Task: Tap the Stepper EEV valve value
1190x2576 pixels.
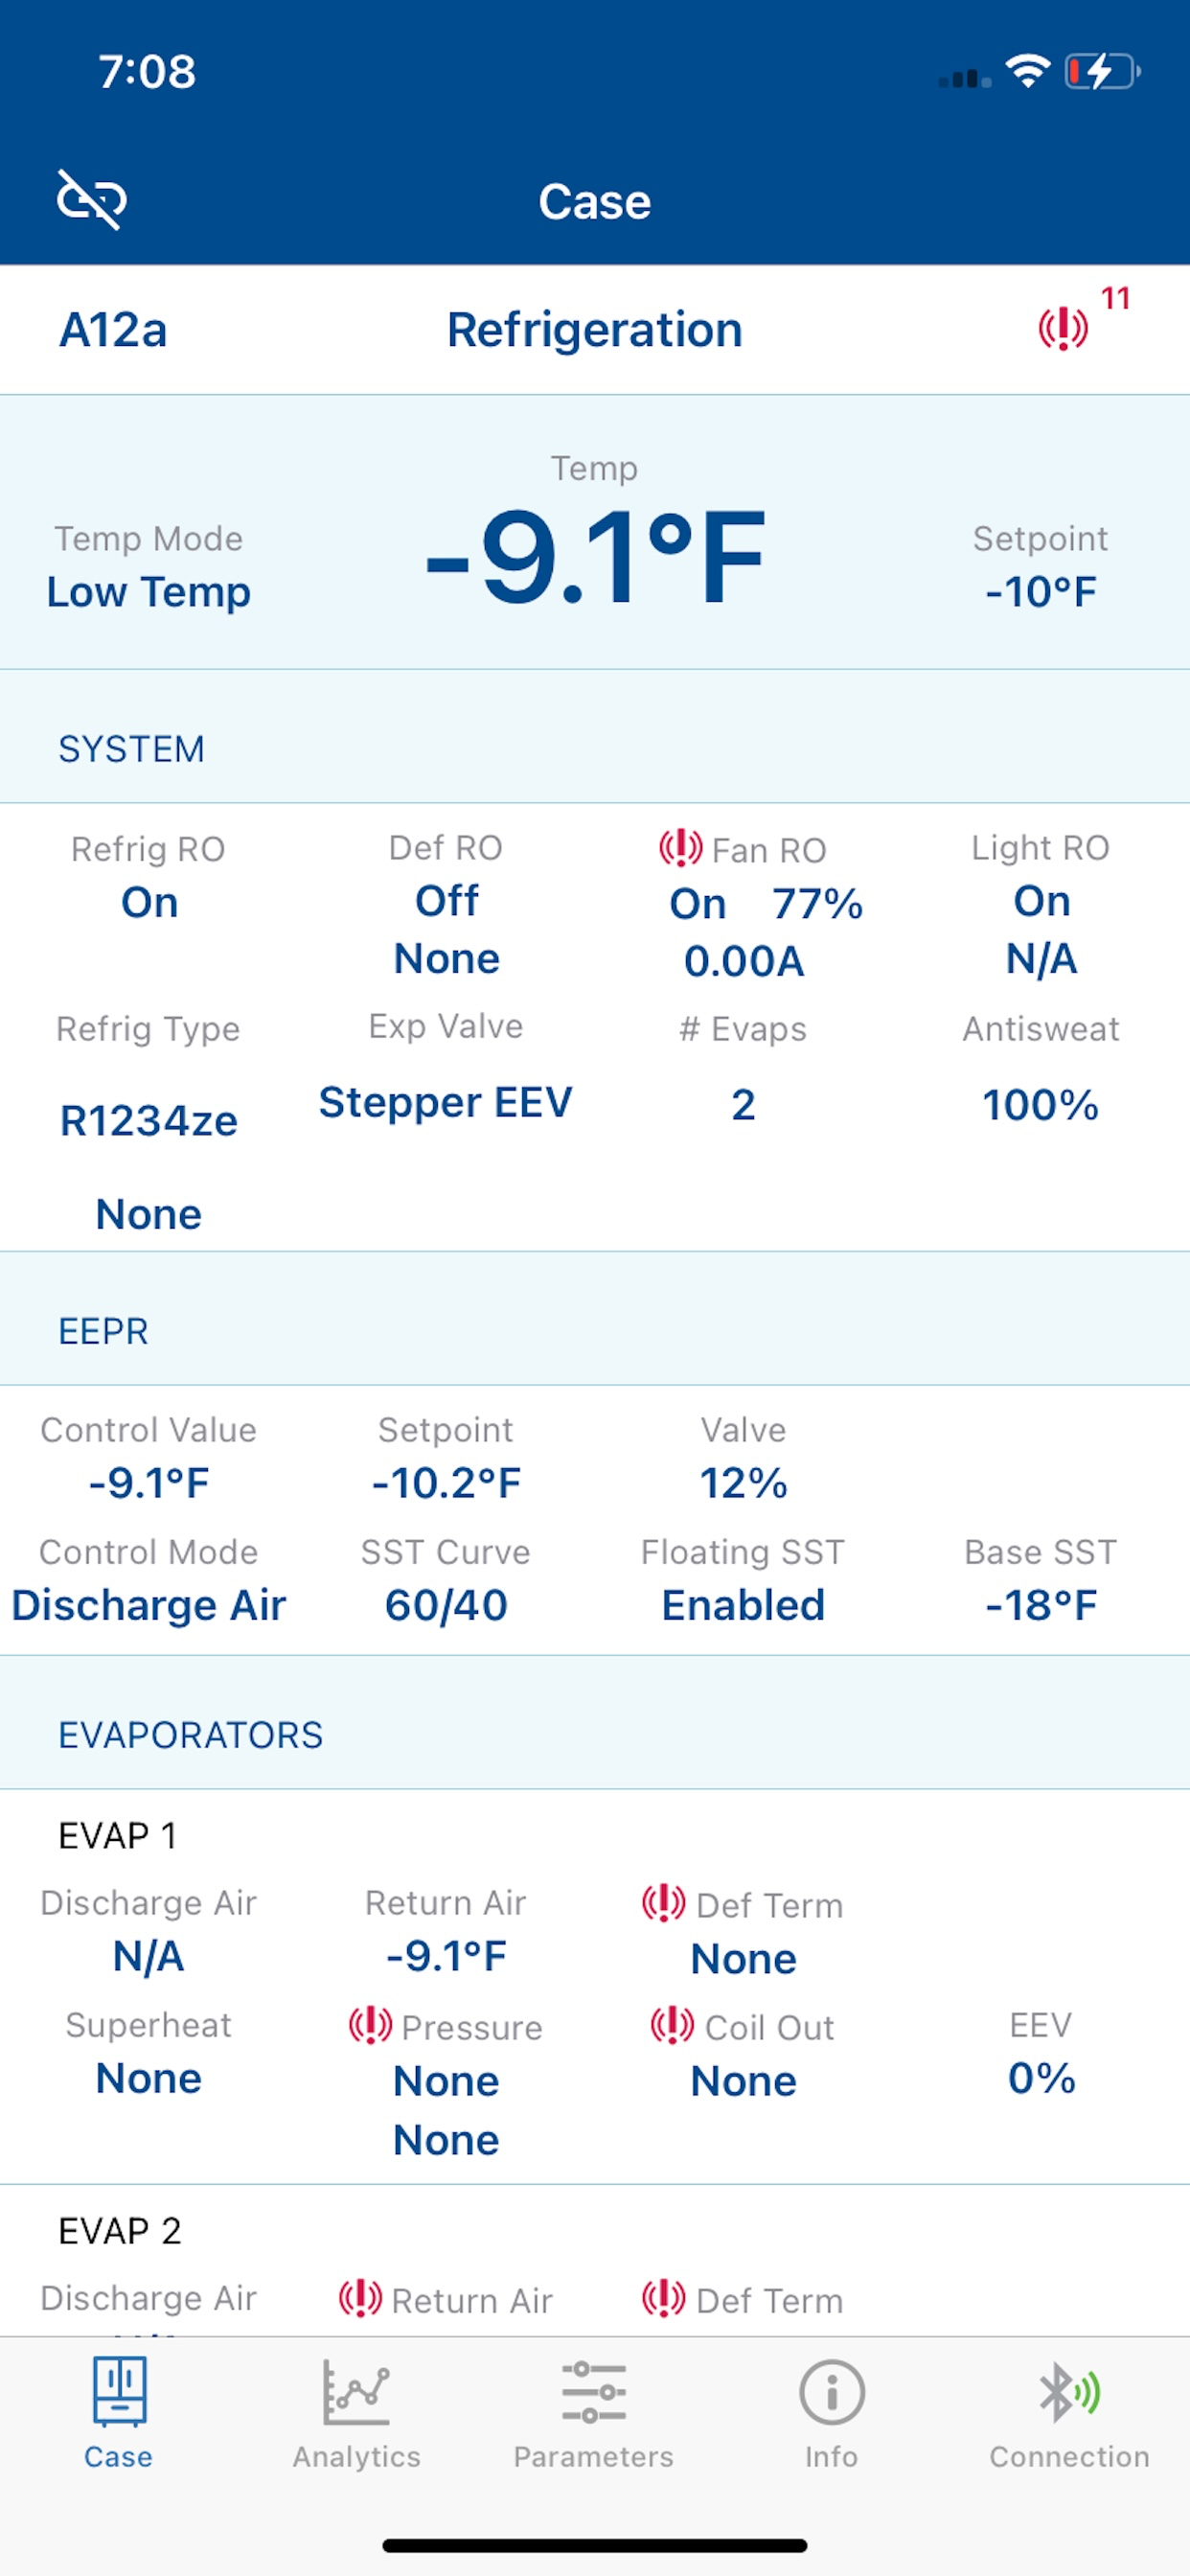Action: coord(445,1103)
